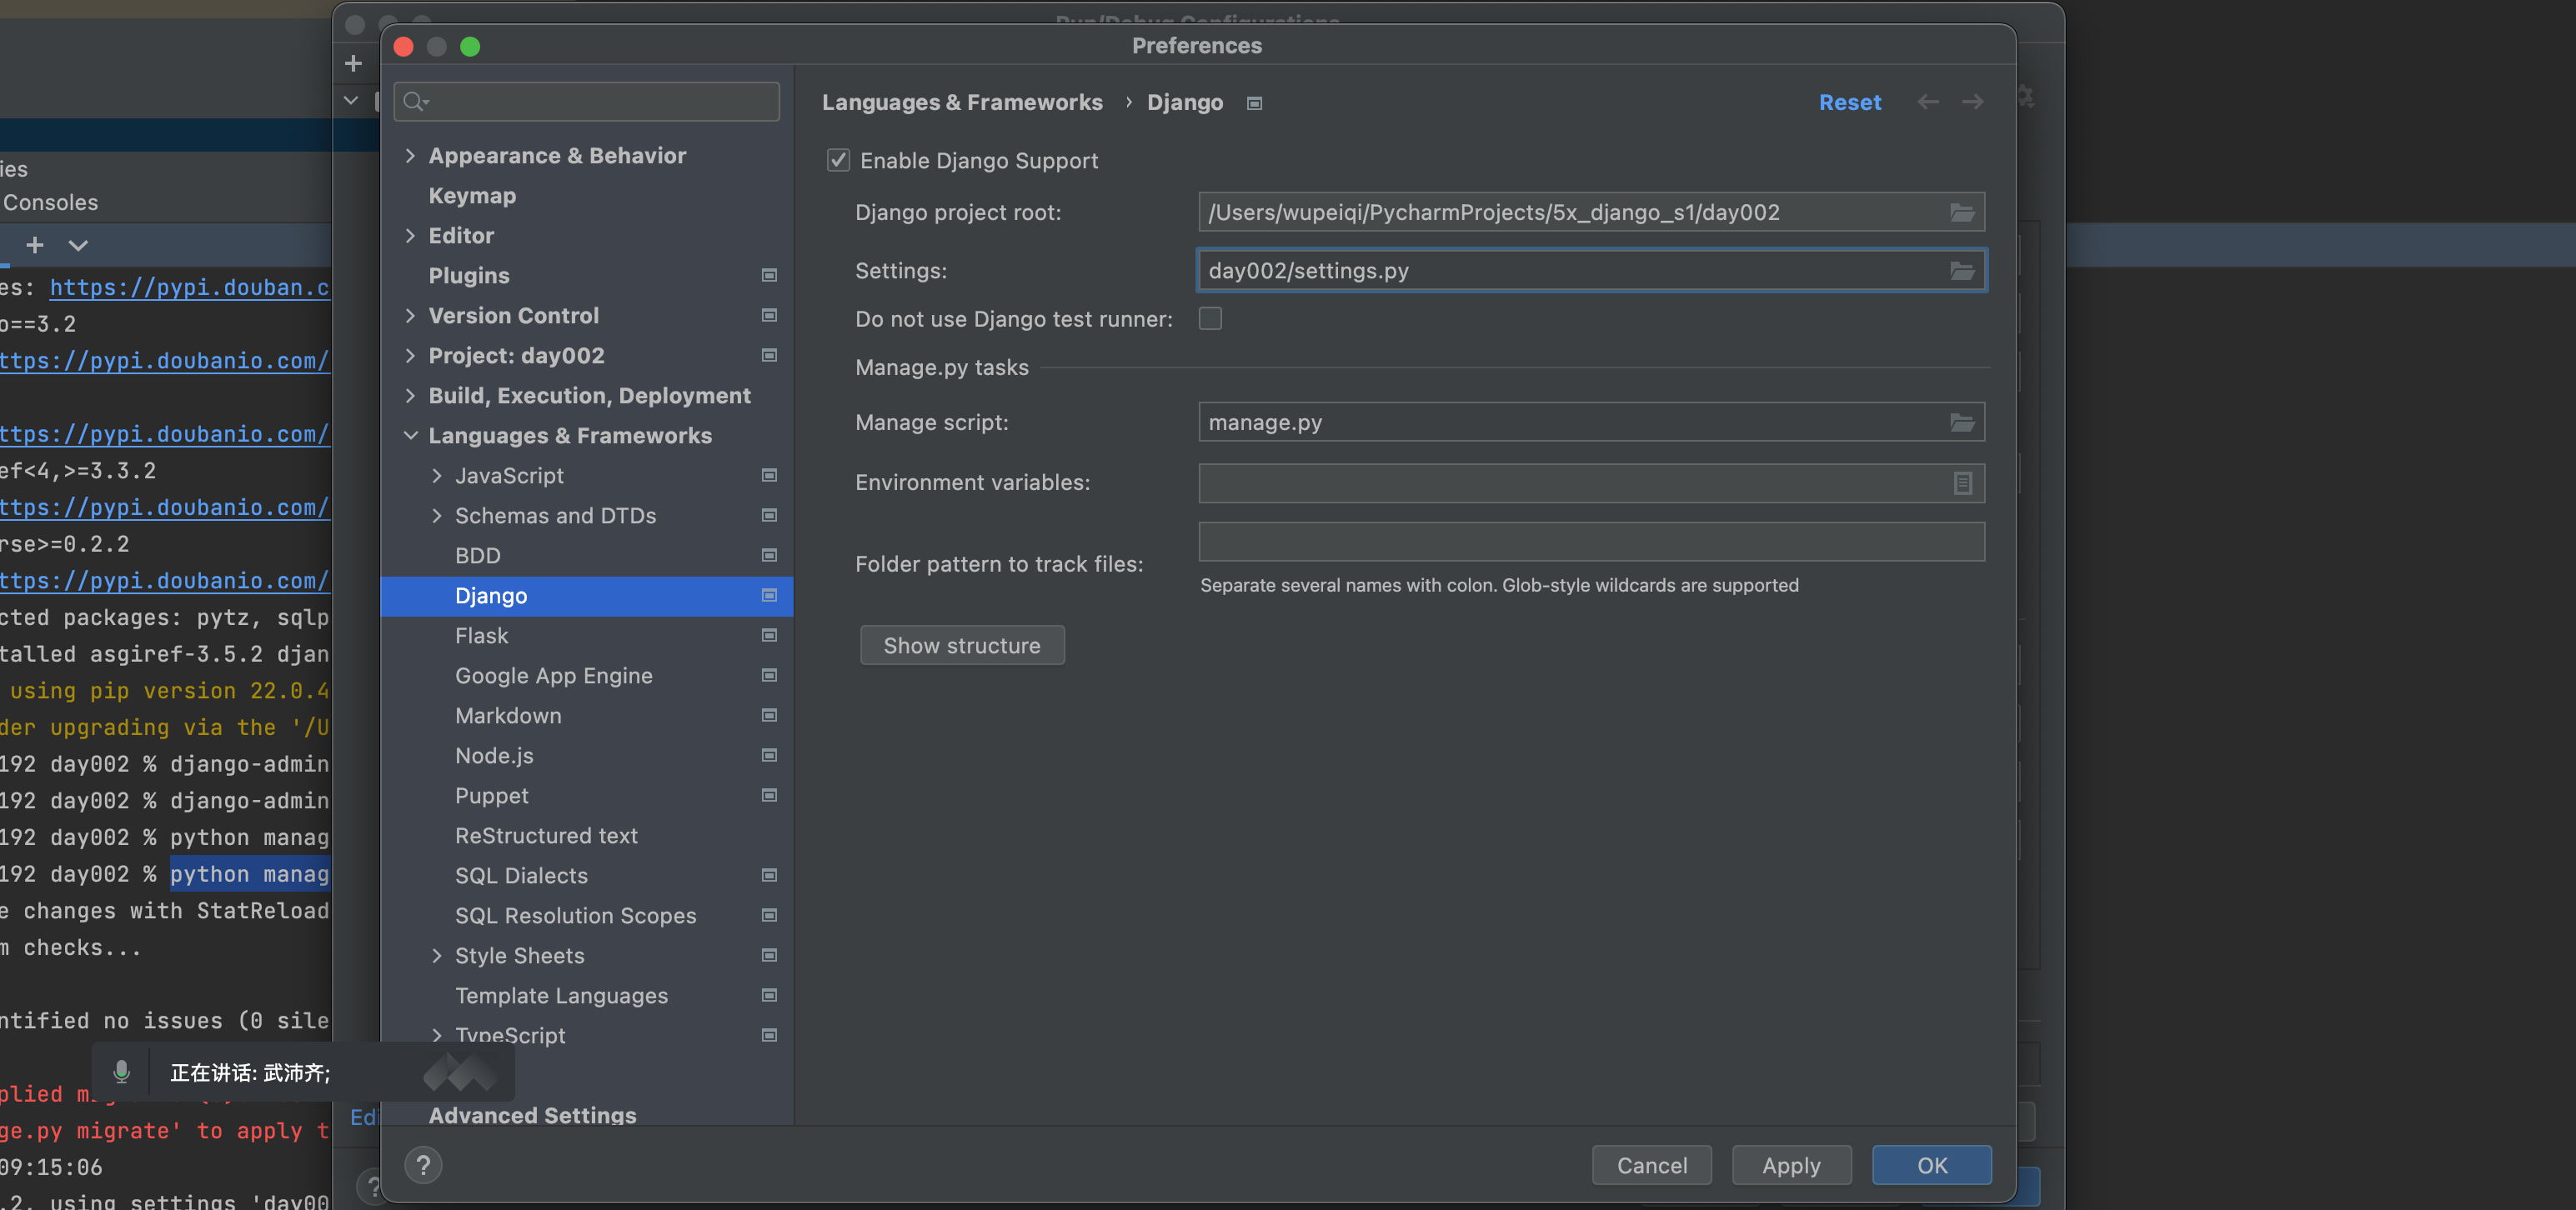
Task: Check Do not use Django test runner
Action: [1210, 319]
